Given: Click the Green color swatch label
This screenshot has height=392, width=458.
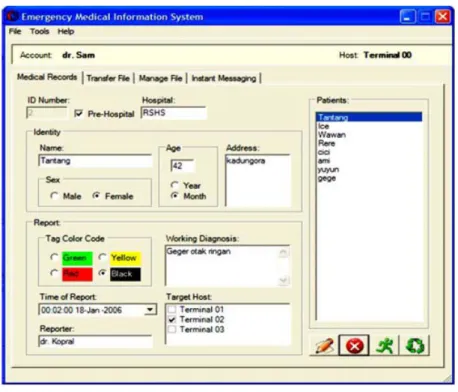Looking at the screenshot, I should (77, 258).
